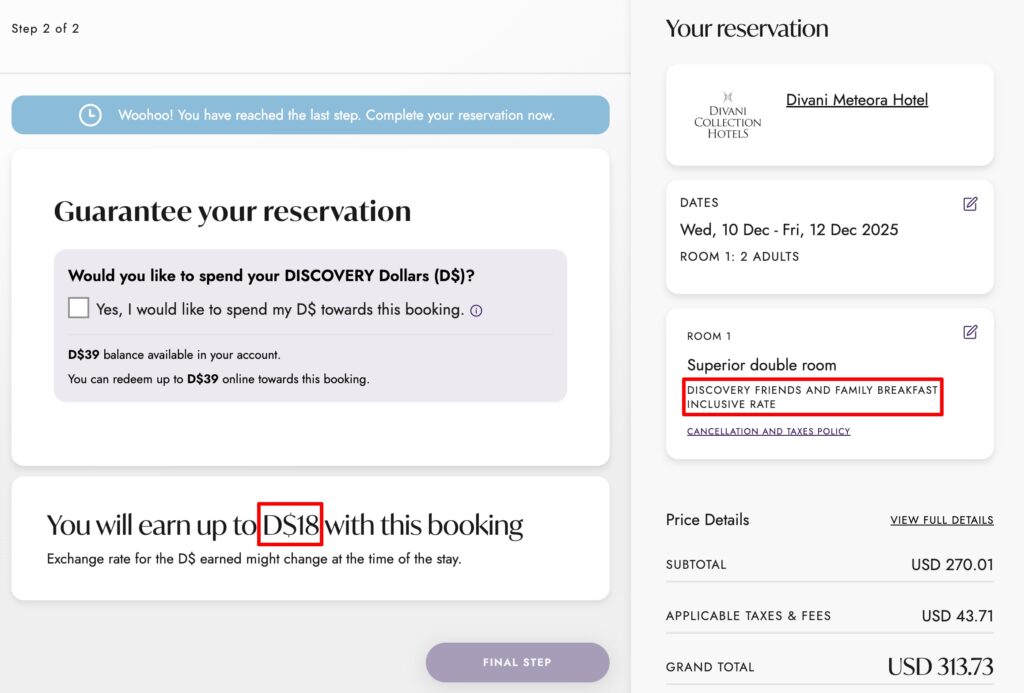View the Cancellation and Taxes Policy
The width and height of the screenshot is (1024, 693).
tap(766, 431)
